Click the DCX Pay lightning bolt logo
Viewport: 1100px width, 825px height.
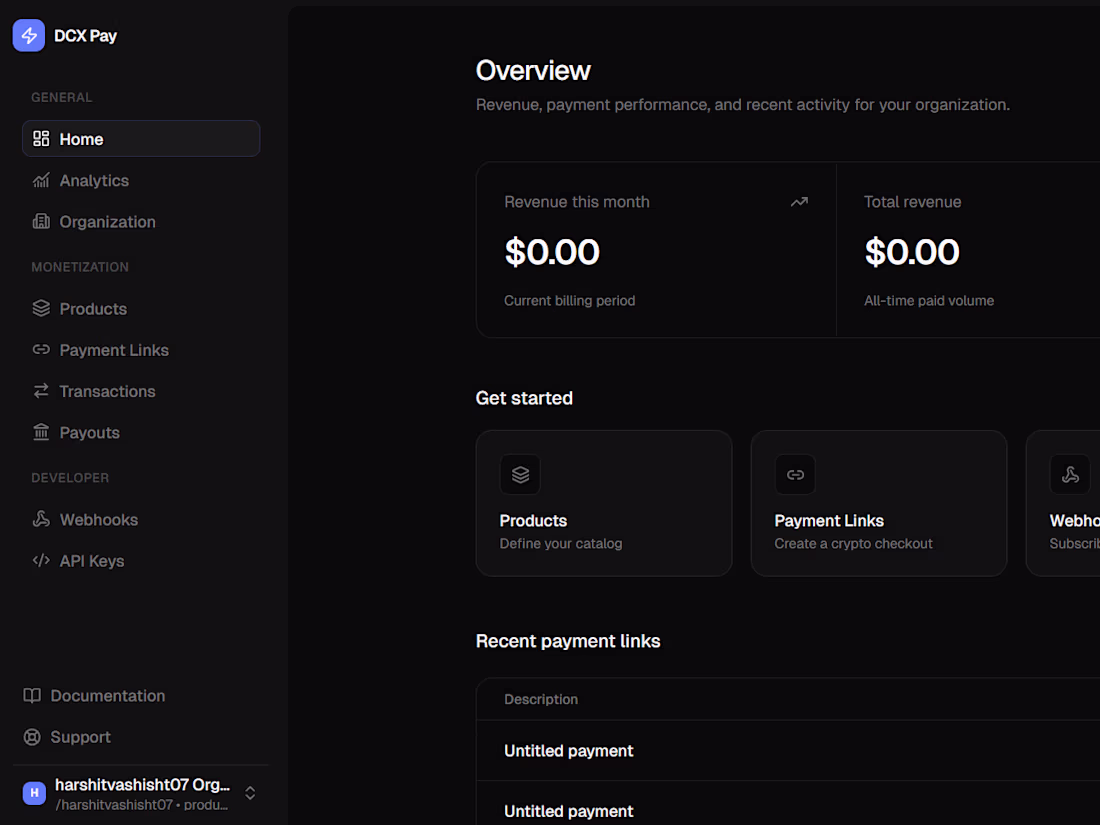pyautogui.click(x=29, y=35)
